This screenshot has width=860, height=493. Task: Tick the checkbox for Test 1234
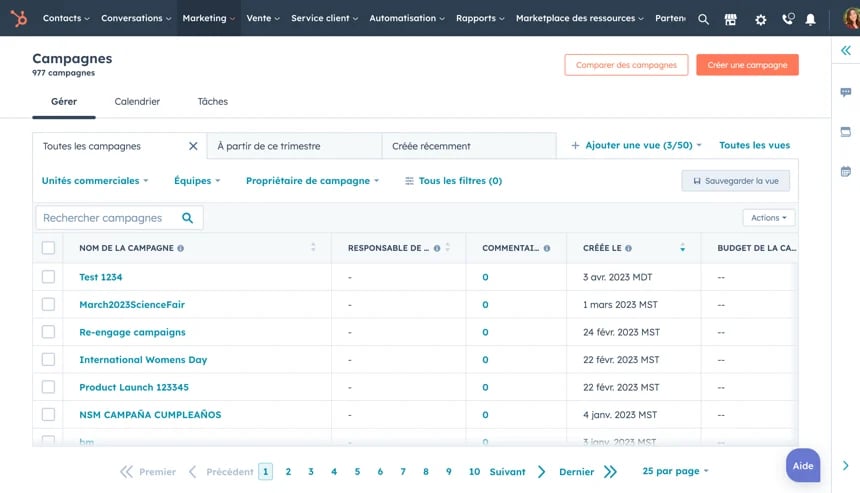[48, 277]
